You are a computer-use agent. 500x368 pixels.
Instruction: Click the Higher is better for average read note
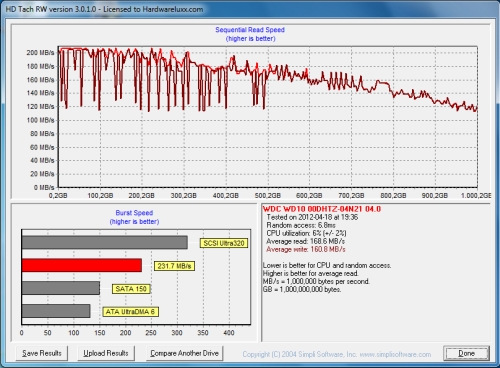pyautogui.click(x=311, y=273)
